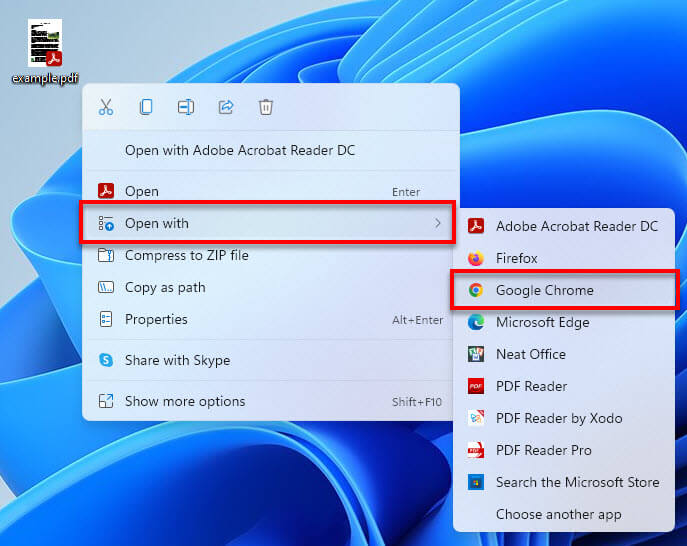Click the Acrobat icon beside Open
Viewport: 687px width, 546px height.
[x=106, y=191]
